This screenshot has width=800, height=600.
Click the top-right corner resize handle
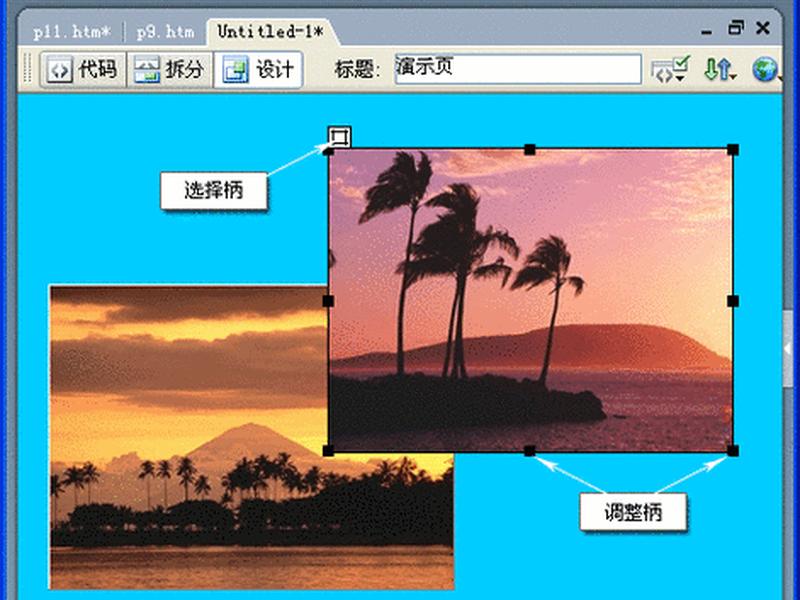click(x=733, y=149)
